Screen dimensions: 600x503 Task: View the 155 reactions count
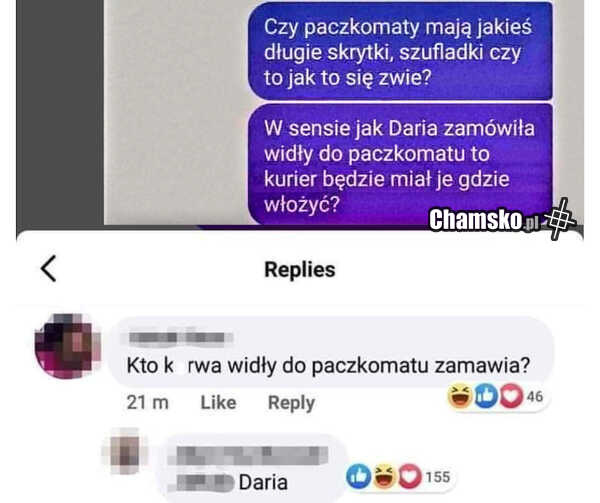tap(438, 477)
